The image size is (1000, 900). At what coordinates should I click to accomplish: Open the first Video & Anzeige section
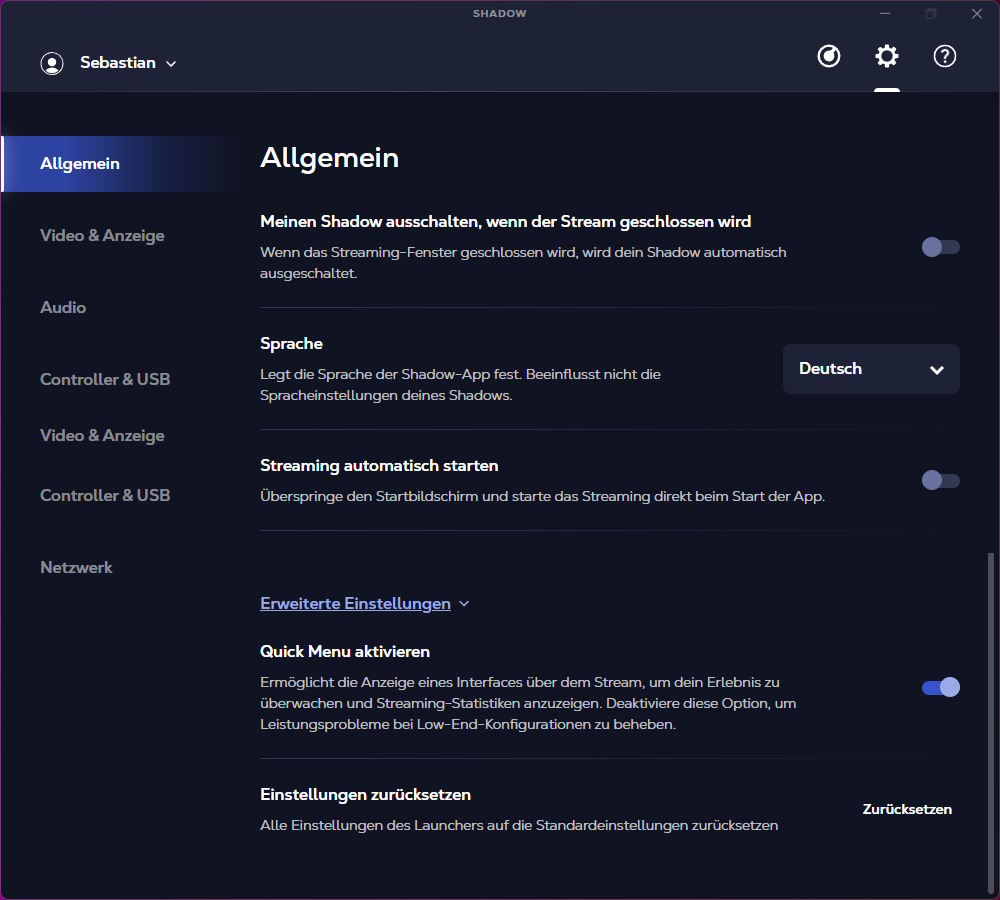pos(102,235)
